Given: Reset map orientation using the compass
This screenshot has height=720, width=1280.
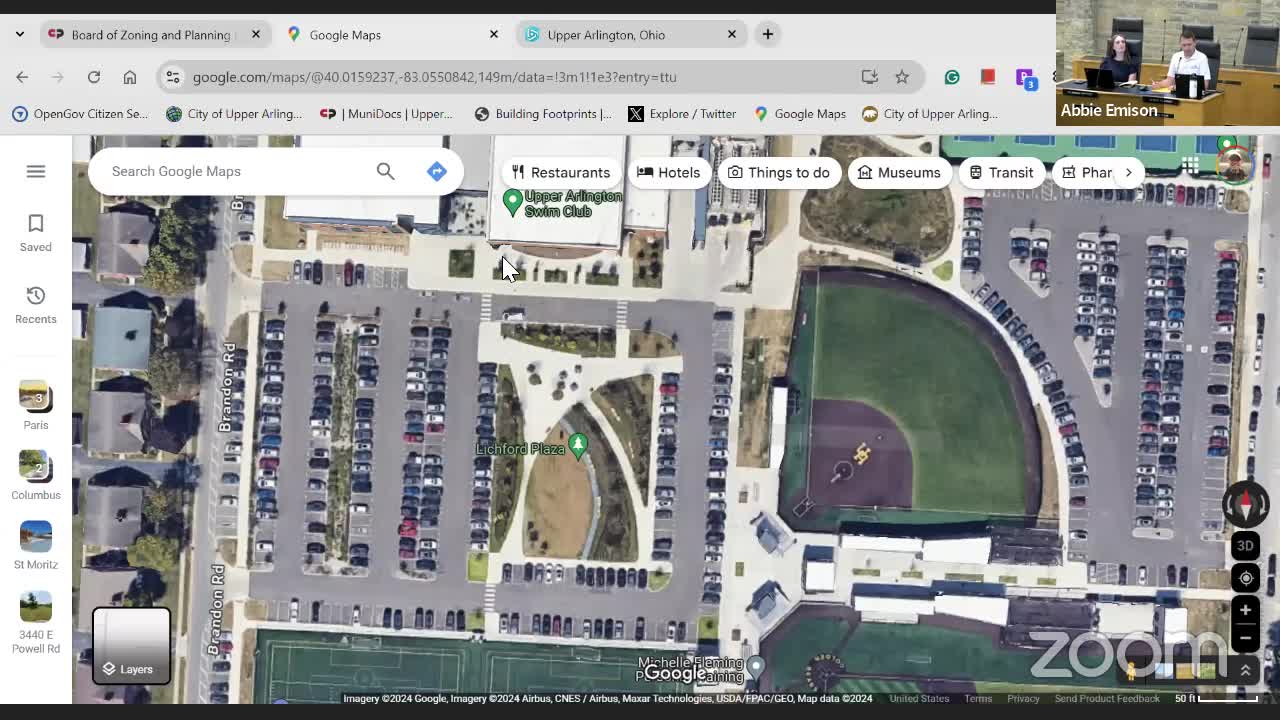Looking at the screenshot, I should (x=1245, y=504).
